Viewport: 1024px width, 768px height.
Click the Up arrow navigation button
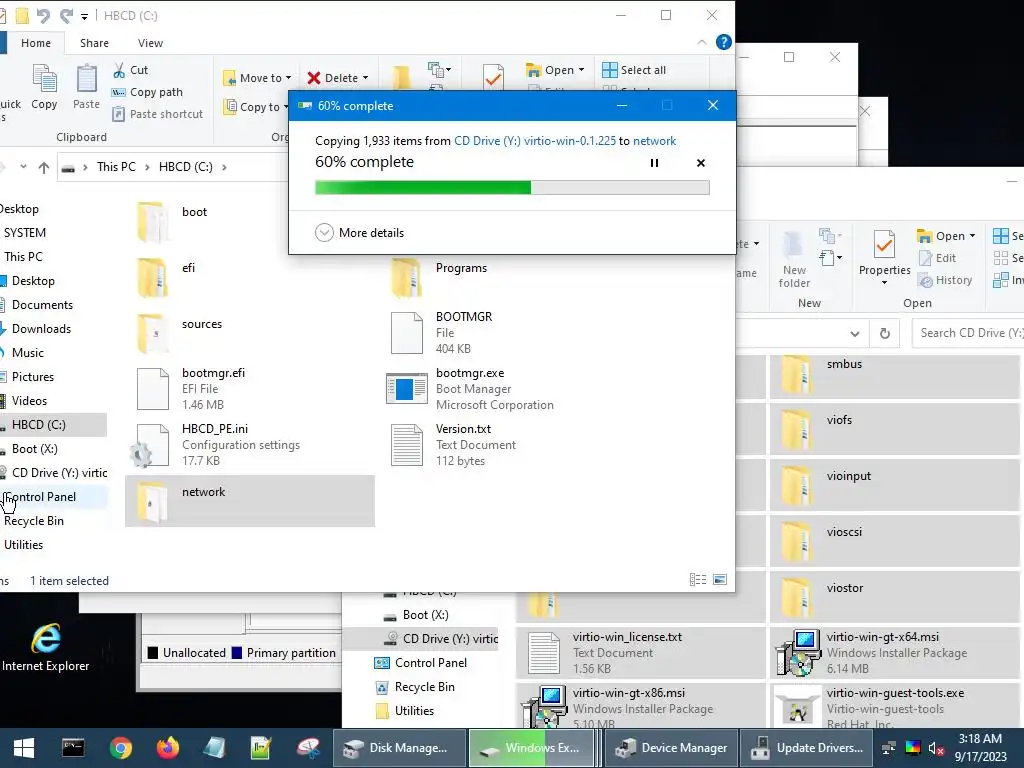pyautogui.click(x=44, y=167)
